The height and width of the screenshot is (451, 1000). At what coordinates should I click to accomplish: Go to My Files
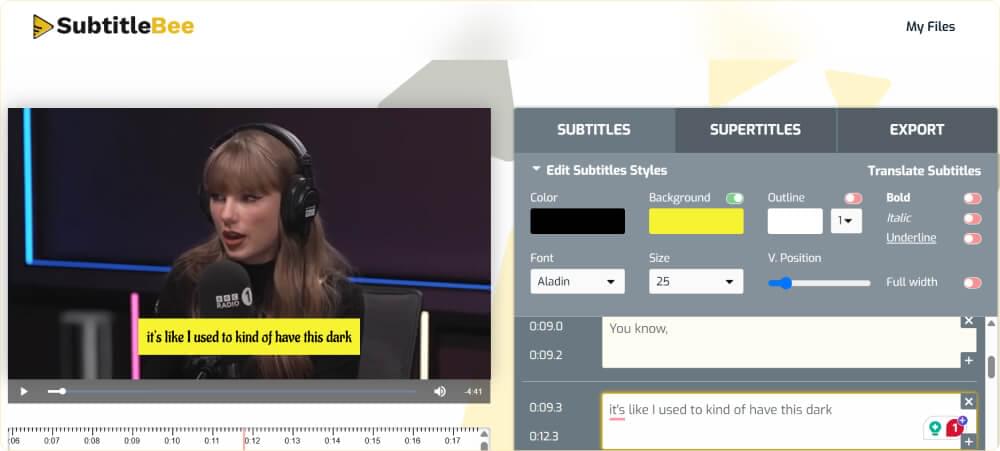click(x=930, y=27)
